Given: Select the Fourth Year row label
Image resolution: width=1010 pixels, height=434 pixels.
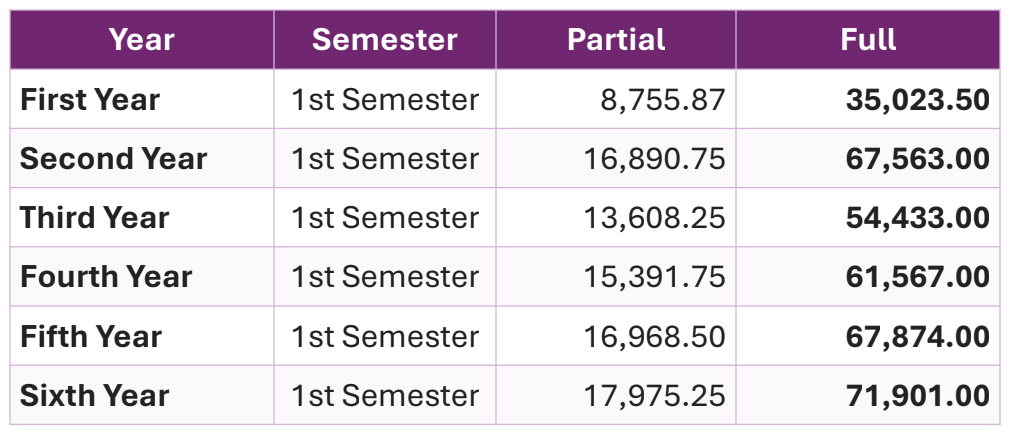Looking at the screenshot, I should coord(106,277).
